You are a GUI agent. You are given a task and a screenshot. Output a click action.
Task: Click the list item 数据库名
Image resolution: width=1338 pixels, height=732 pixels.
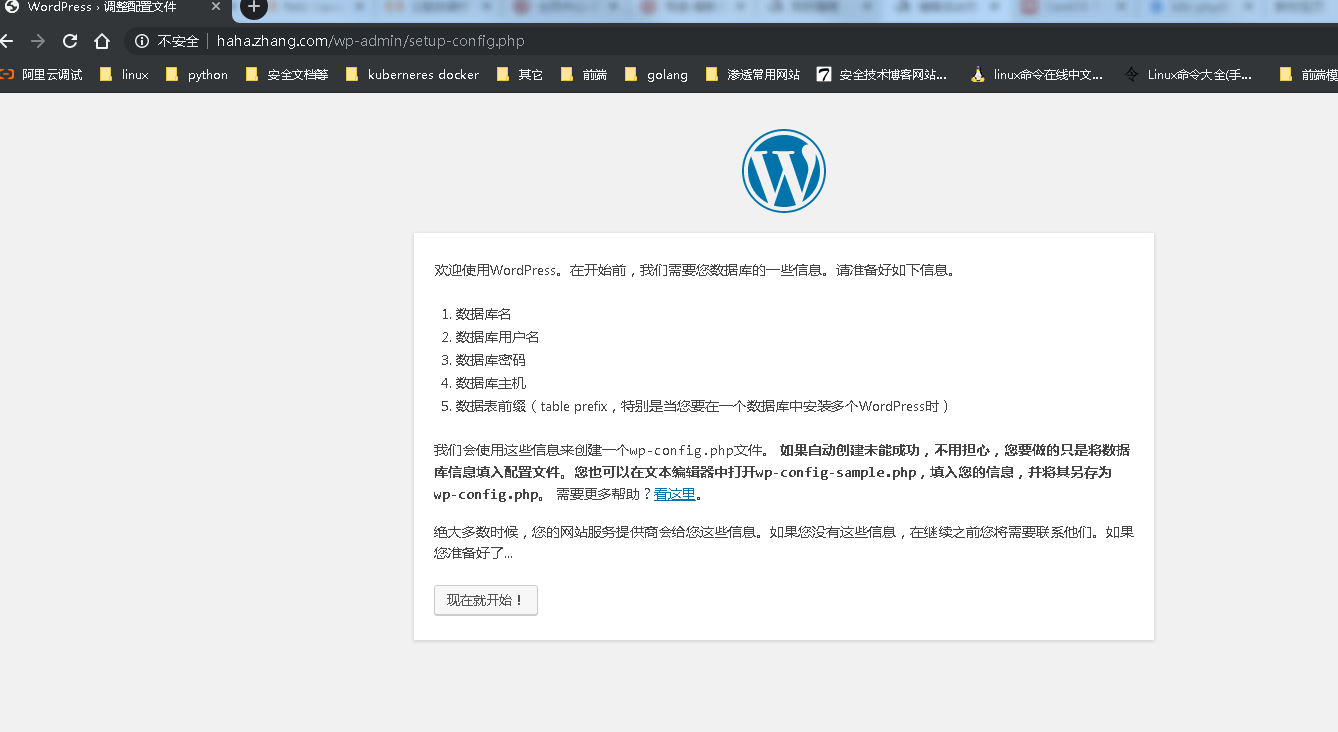tap(484, 314)
